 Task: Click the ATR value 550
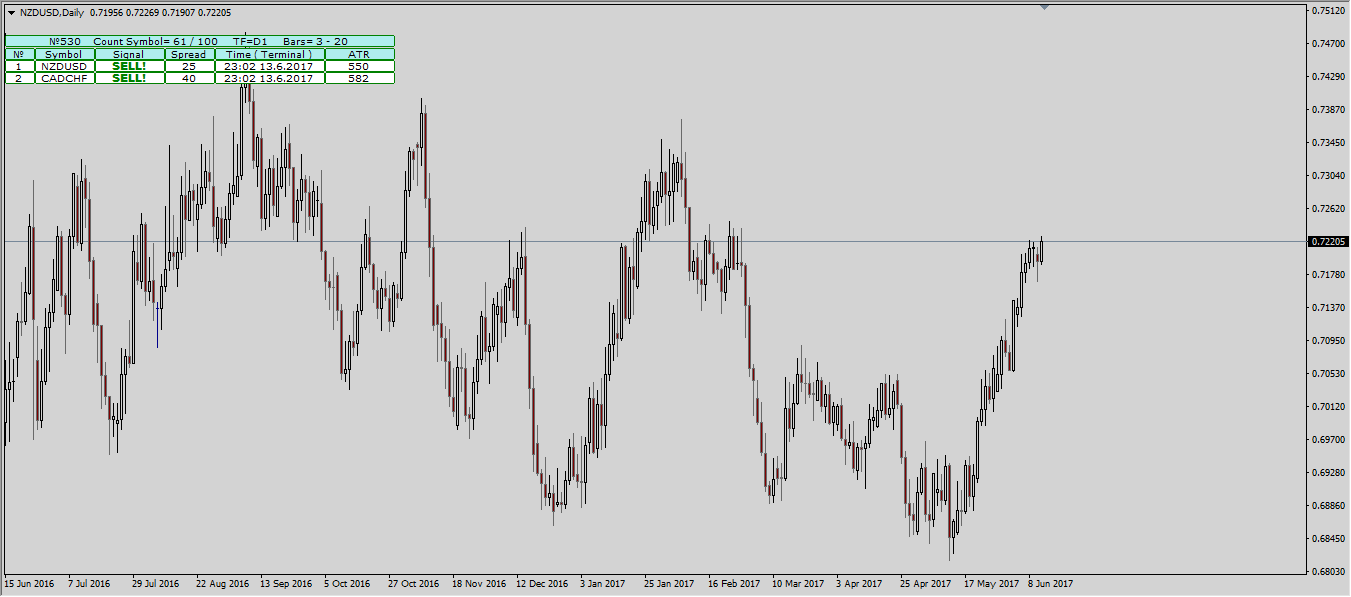pos(359,66)
